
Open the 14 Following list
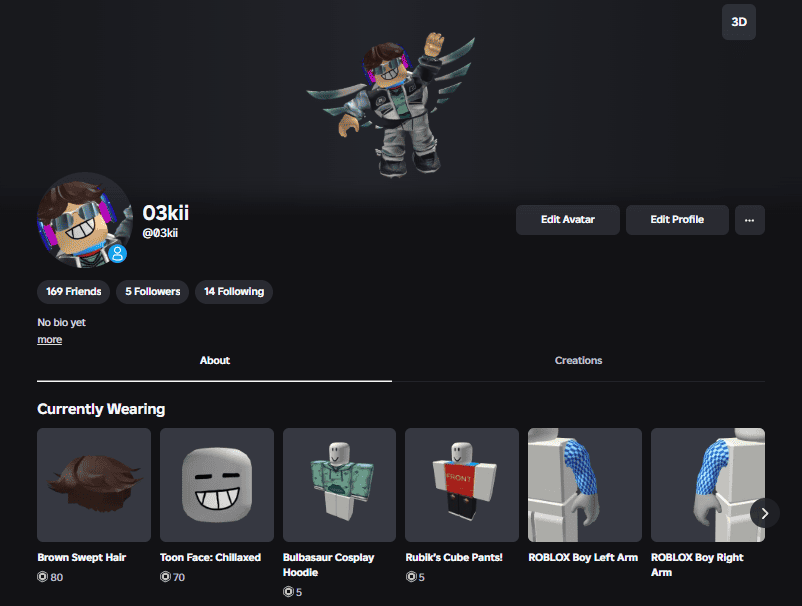point(234,291)
